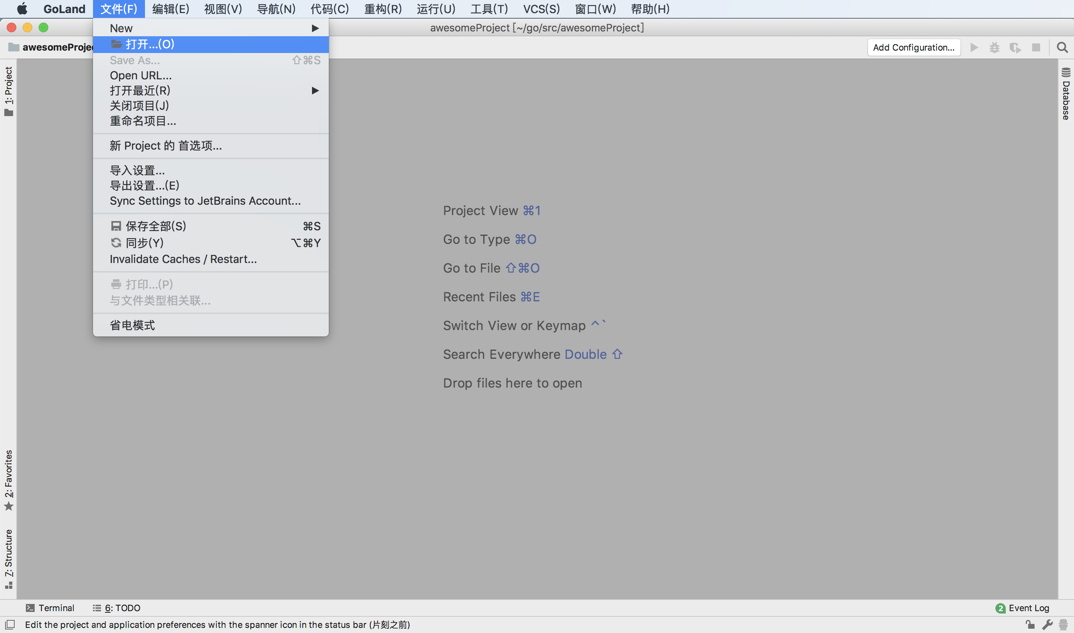Open the 视图(V) menu

(223, 9)
